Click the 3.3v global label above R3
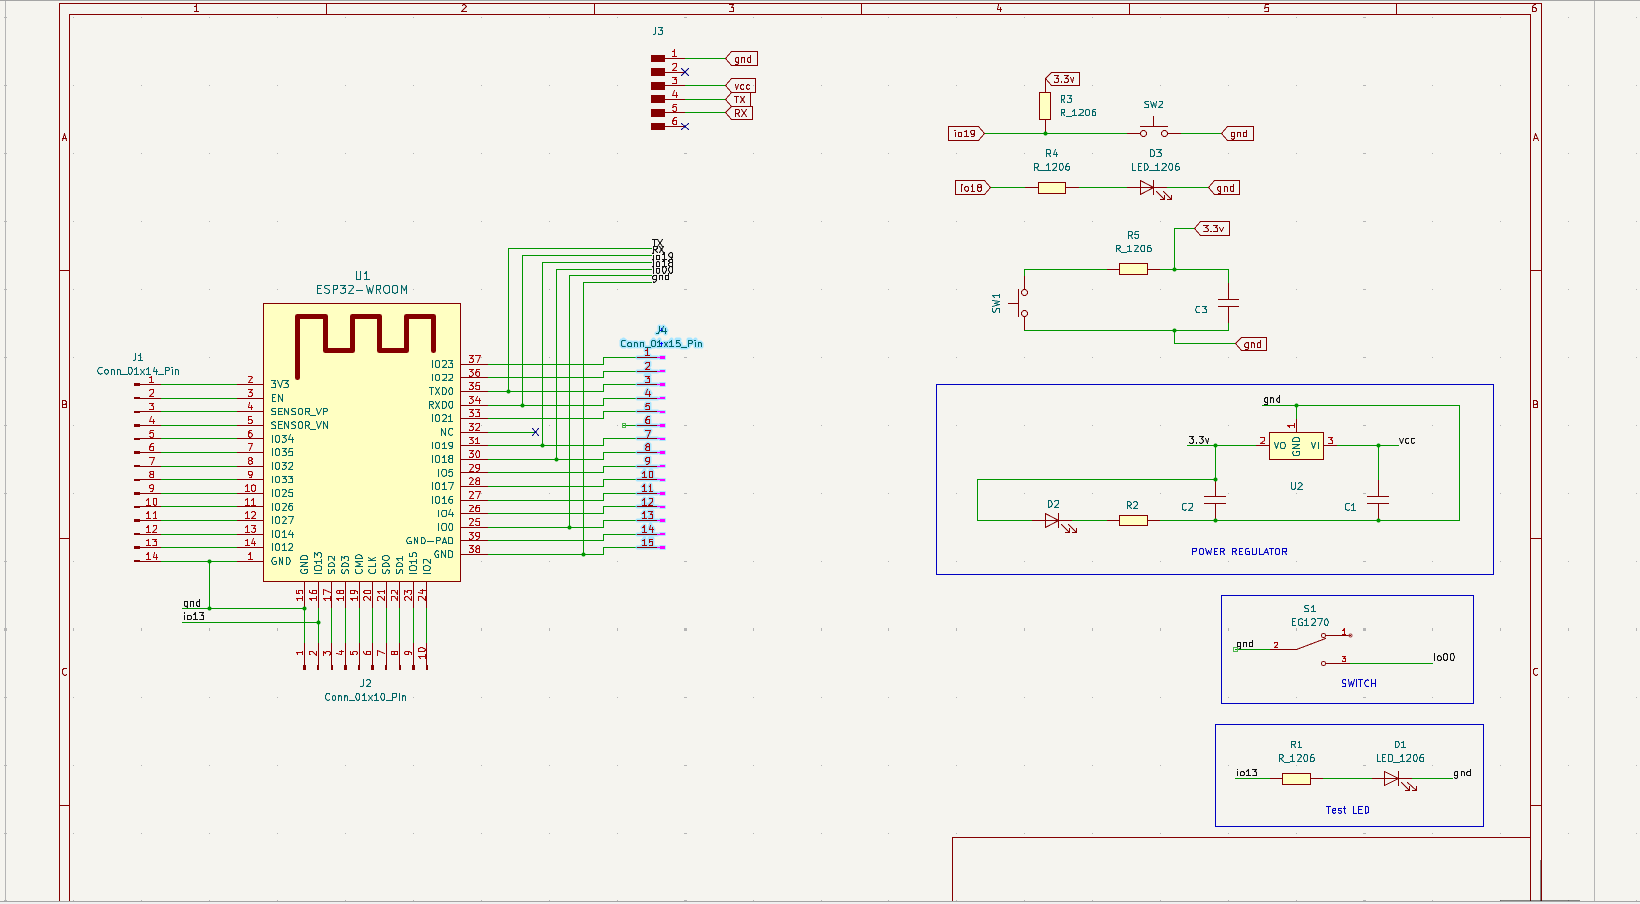Image resolution: width=1640 pixels, height=904 pixels. [x=1063, y=79]
